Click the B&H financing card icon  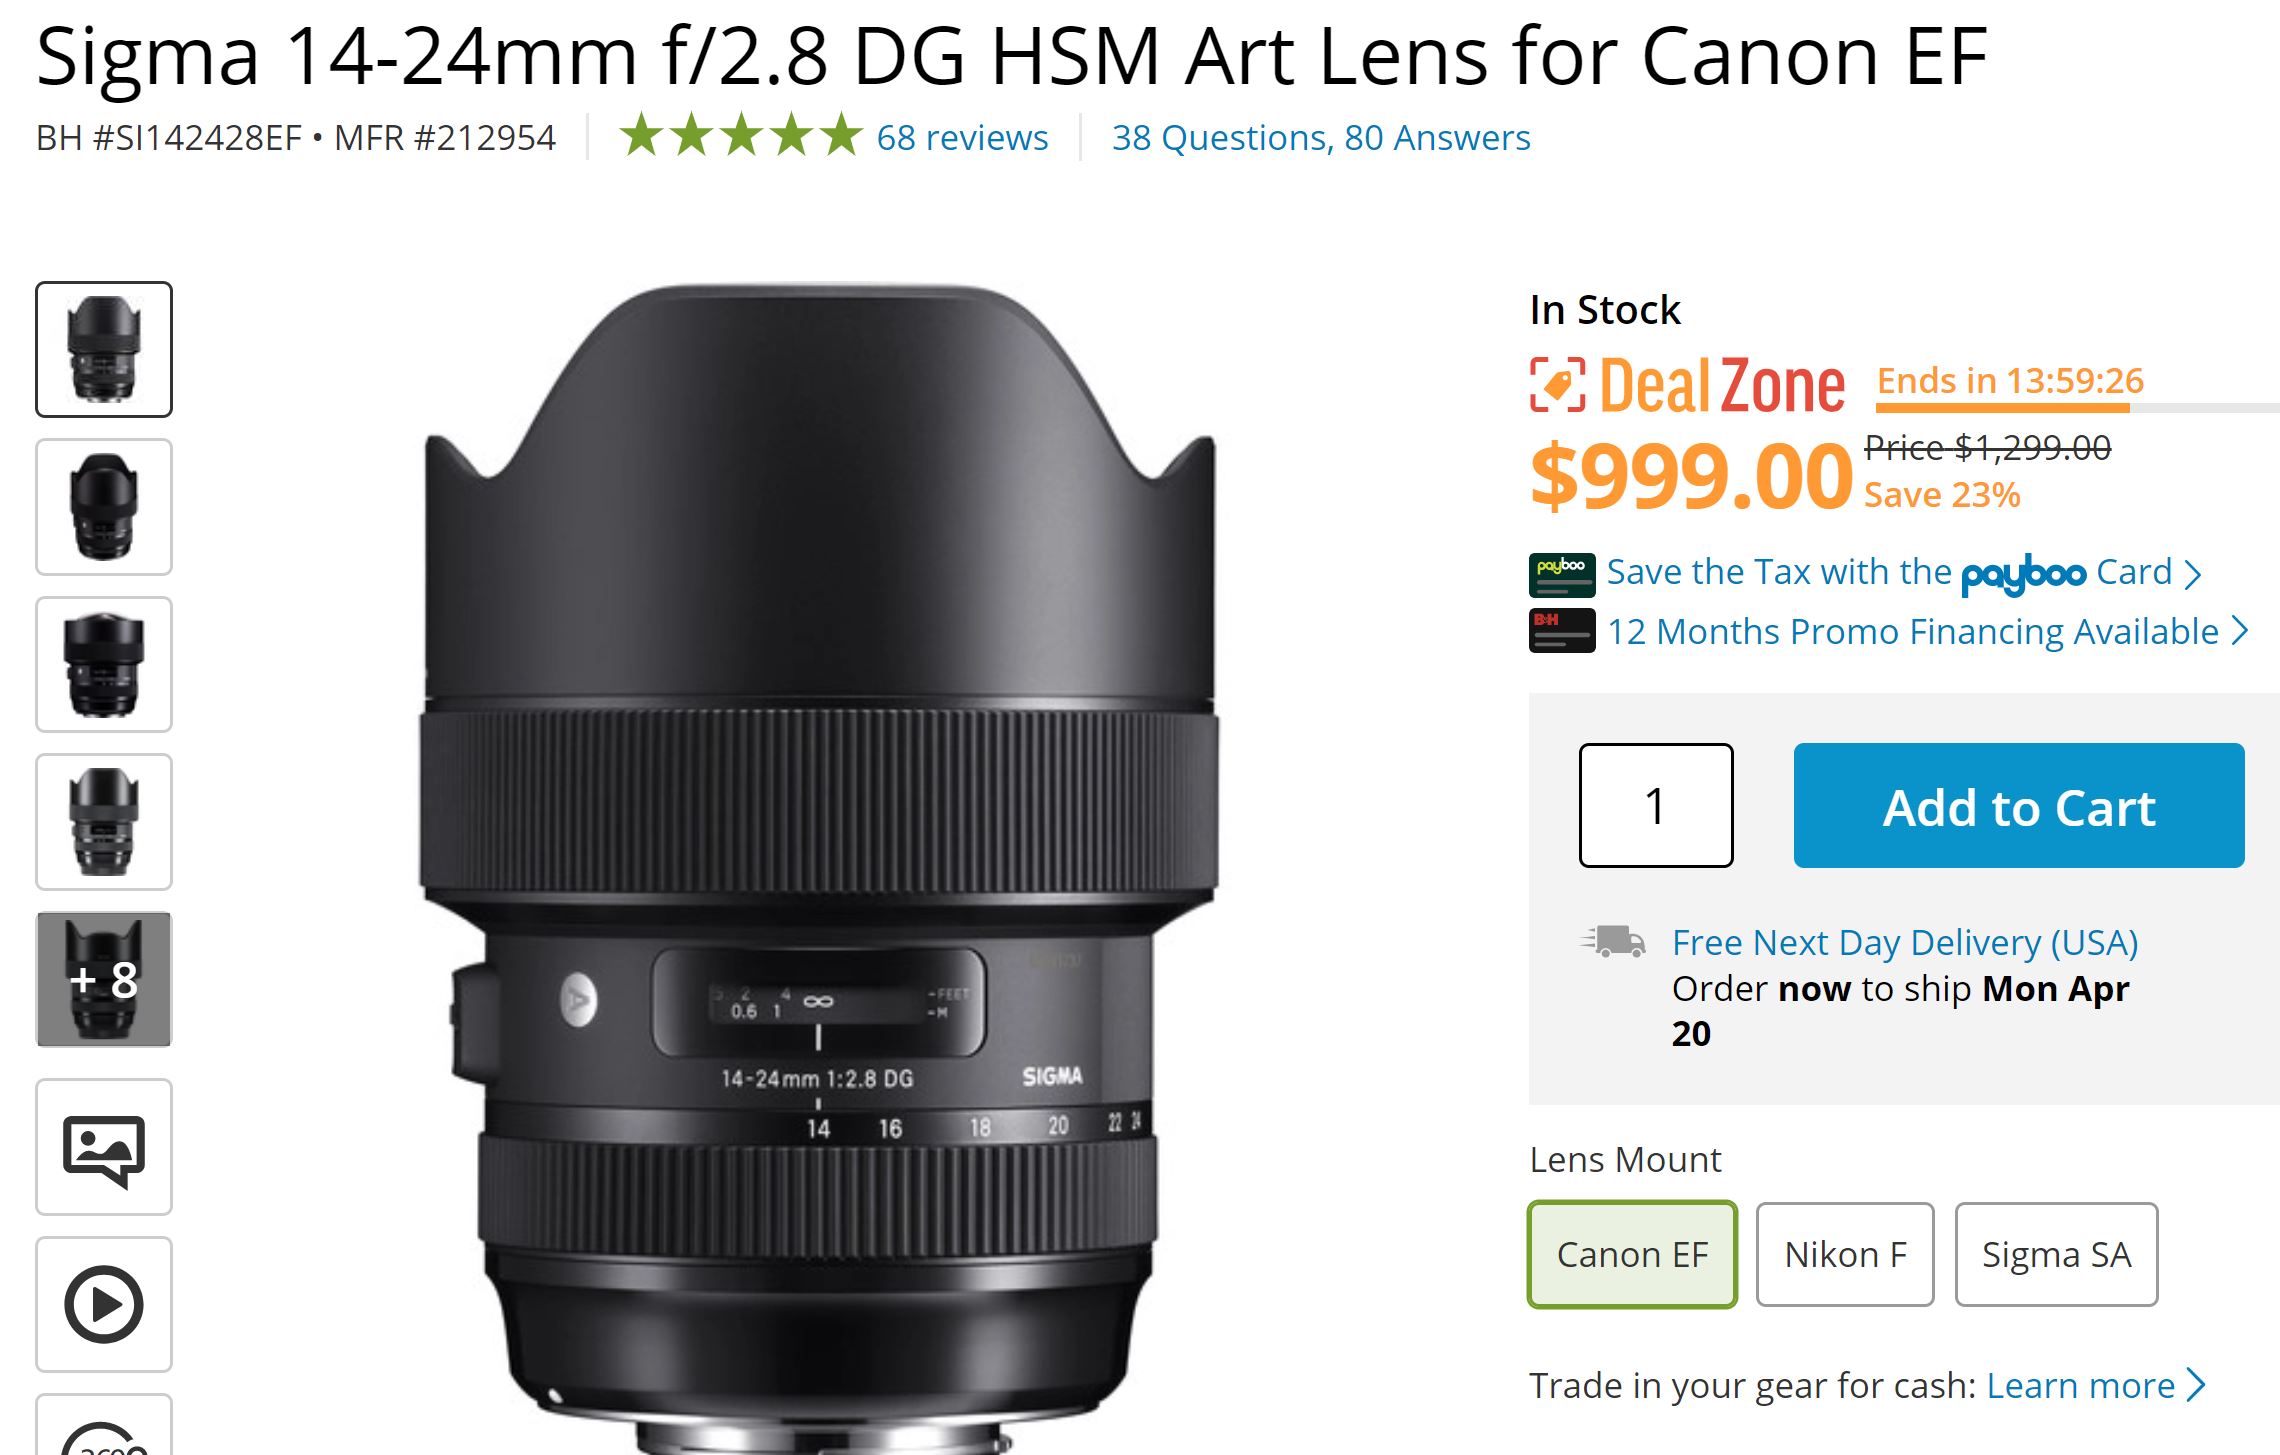pyautogui.click(x=1561, y=631)
